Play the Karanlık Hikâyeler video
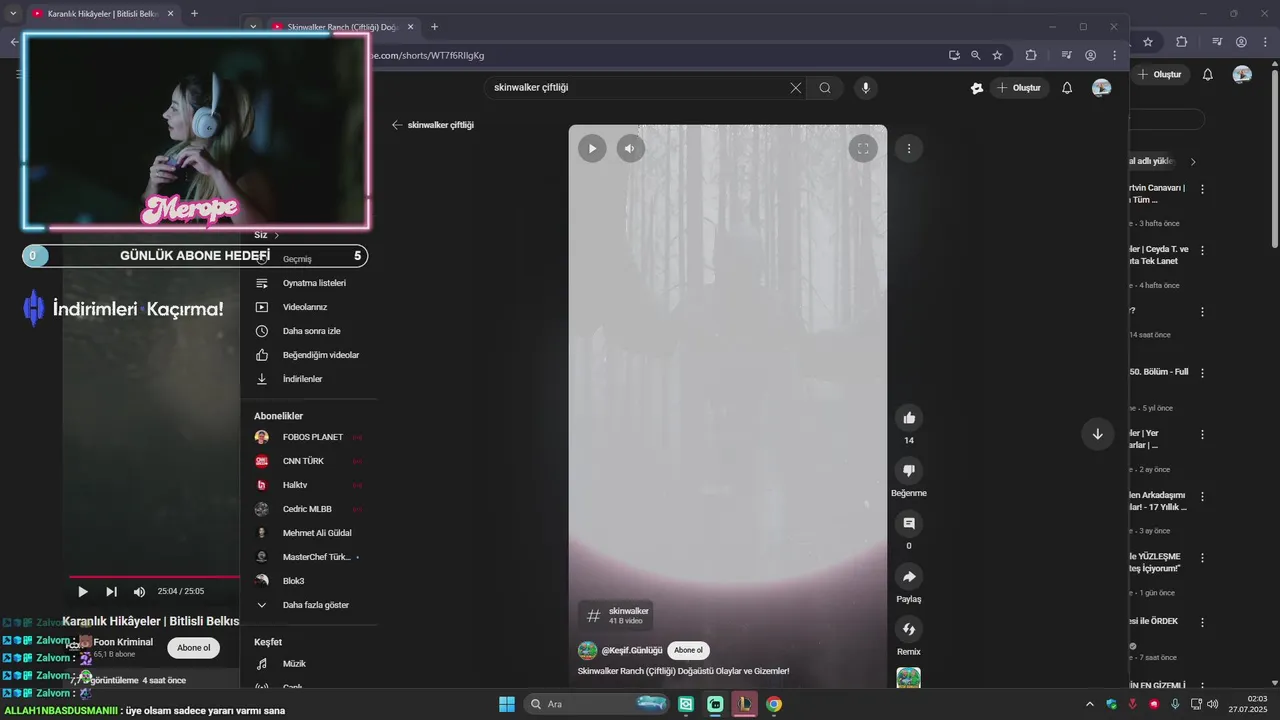 83,592
